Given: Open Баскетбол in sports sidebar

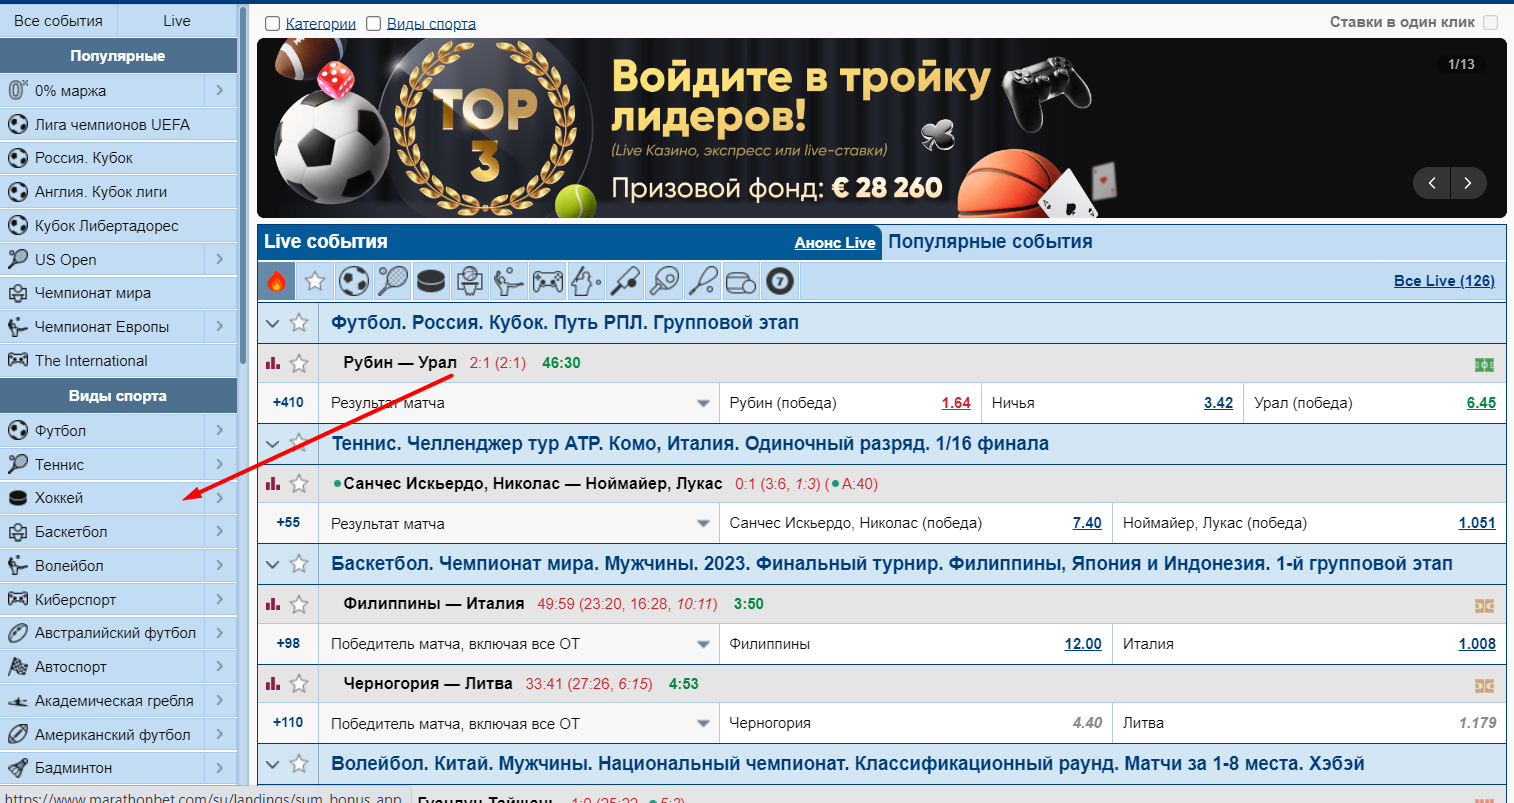Looking at the screenshot, I should [x=102, y=532].
